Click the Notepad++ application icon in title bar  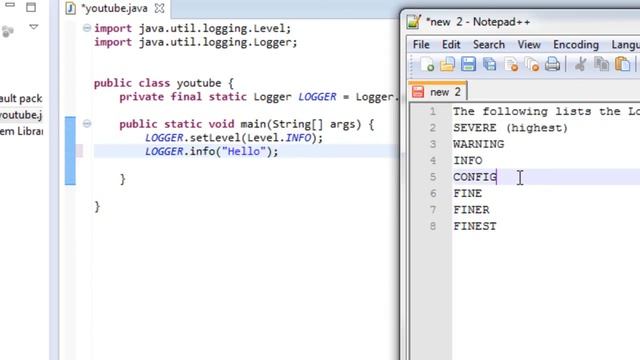click(414, 22)
